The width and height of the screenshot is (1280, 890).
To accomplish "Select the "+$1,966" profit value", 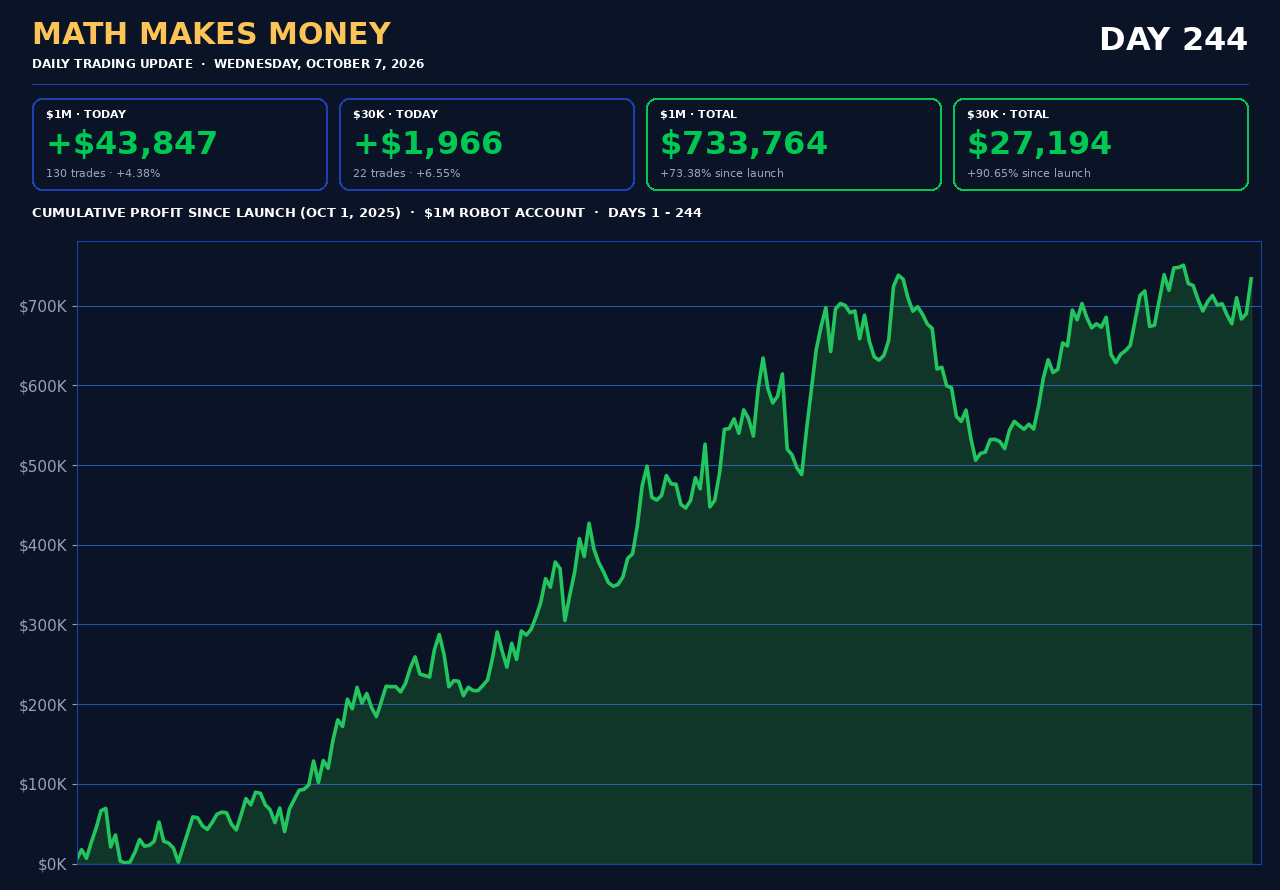I will click(x=428, y=144).
